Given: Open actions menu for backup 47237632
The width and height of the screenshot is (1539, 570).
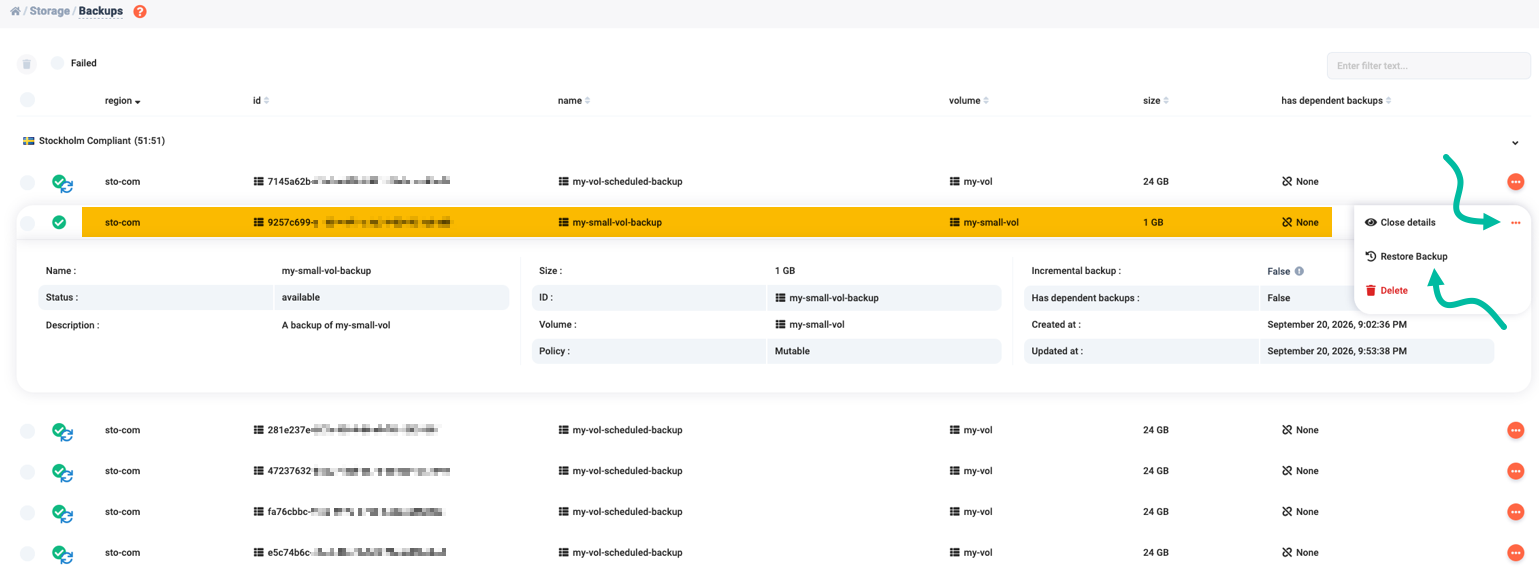Looking at the screenshot, I should click(1515, 471).
